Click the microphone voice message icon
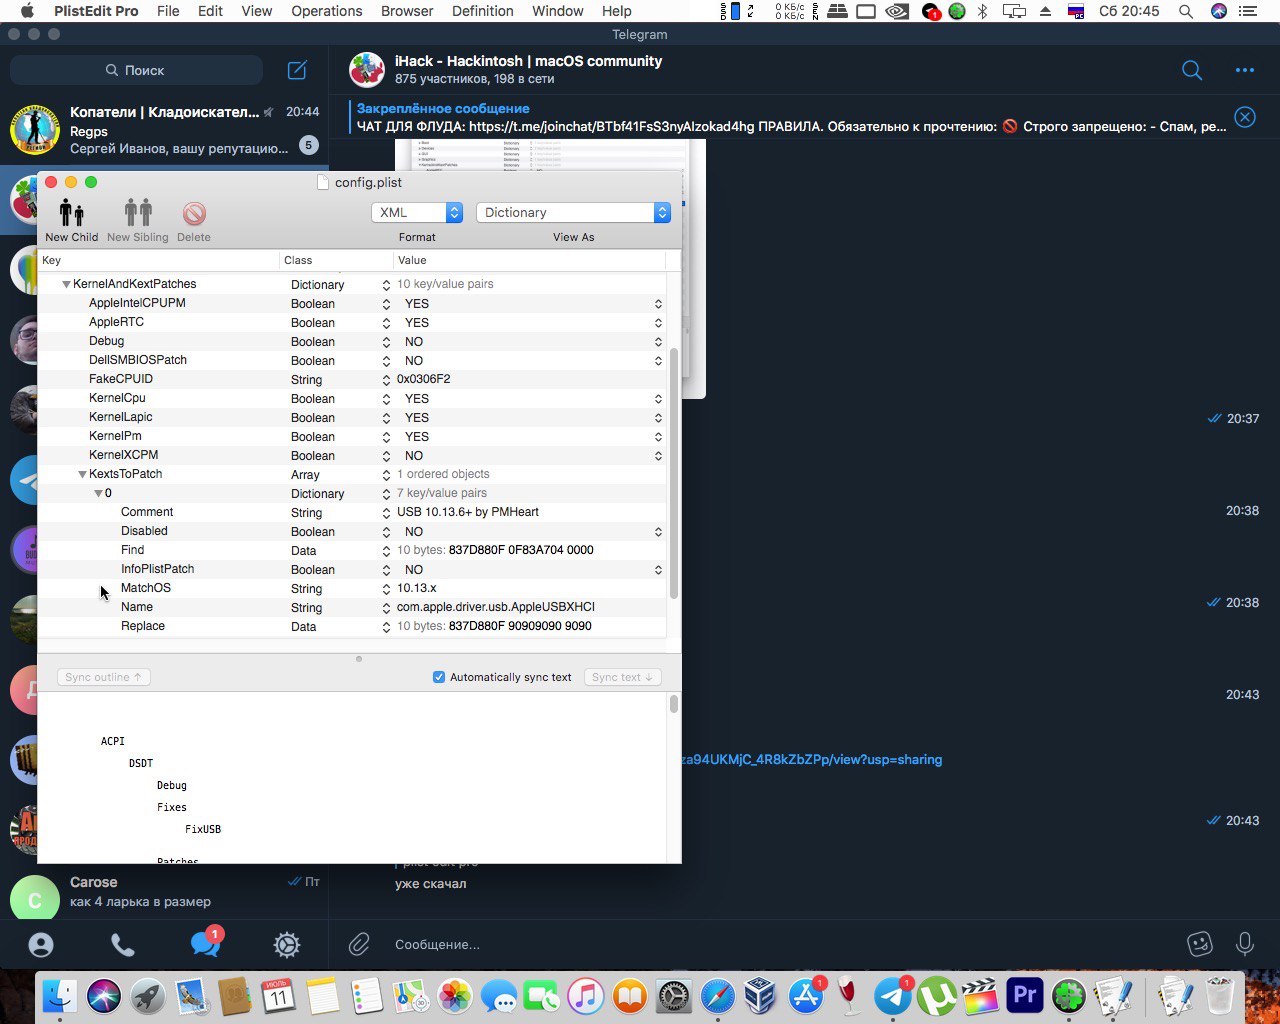 point(1245,944)
